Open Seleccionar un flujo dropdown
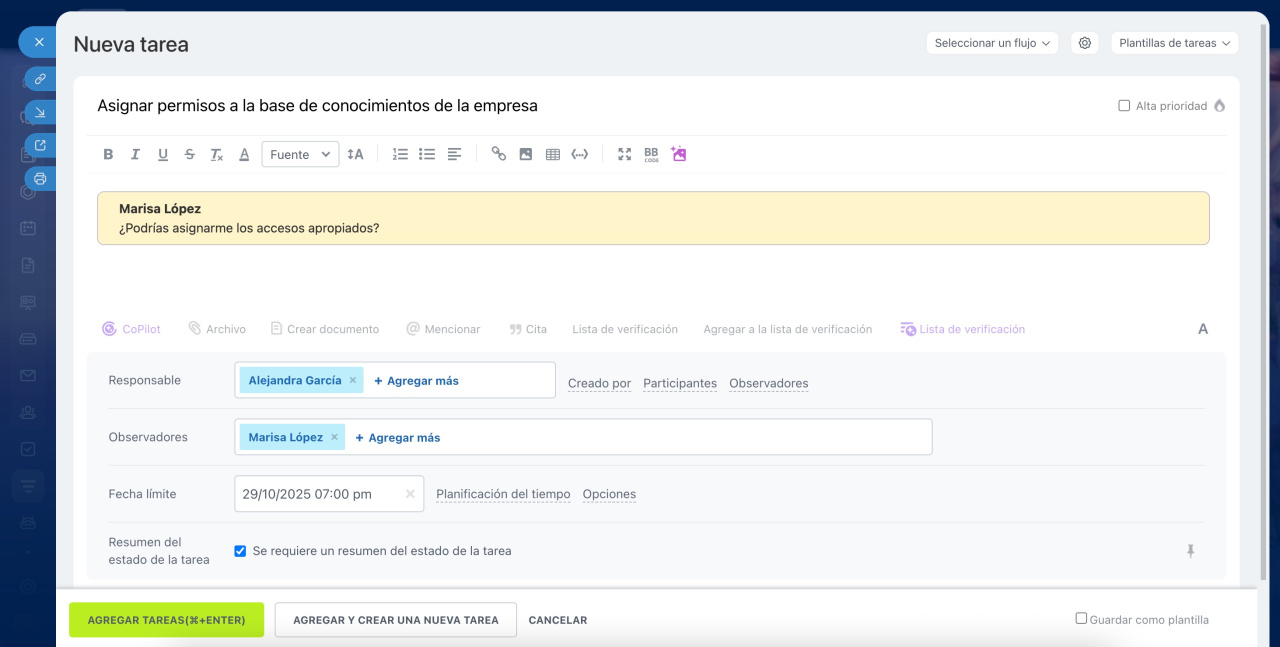The height and width of the screenshot is (647, 1280). [x=992, y=43]
